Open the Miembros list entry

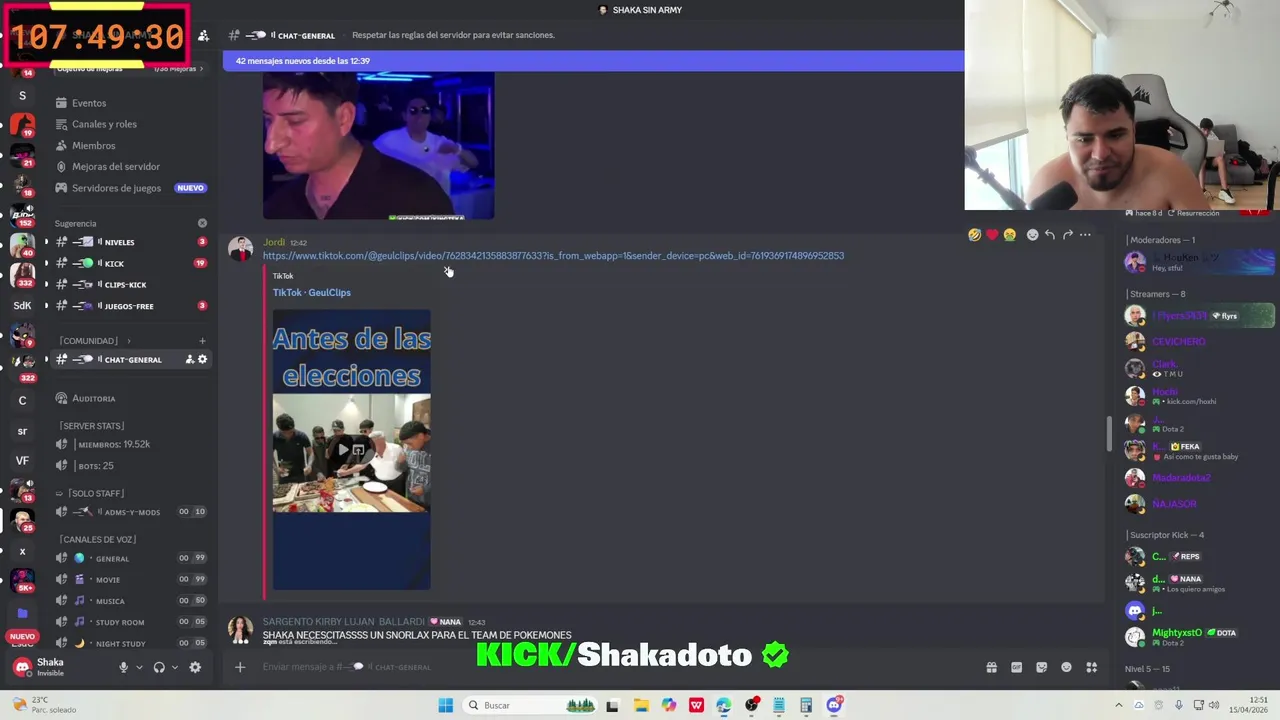point(93,146)
